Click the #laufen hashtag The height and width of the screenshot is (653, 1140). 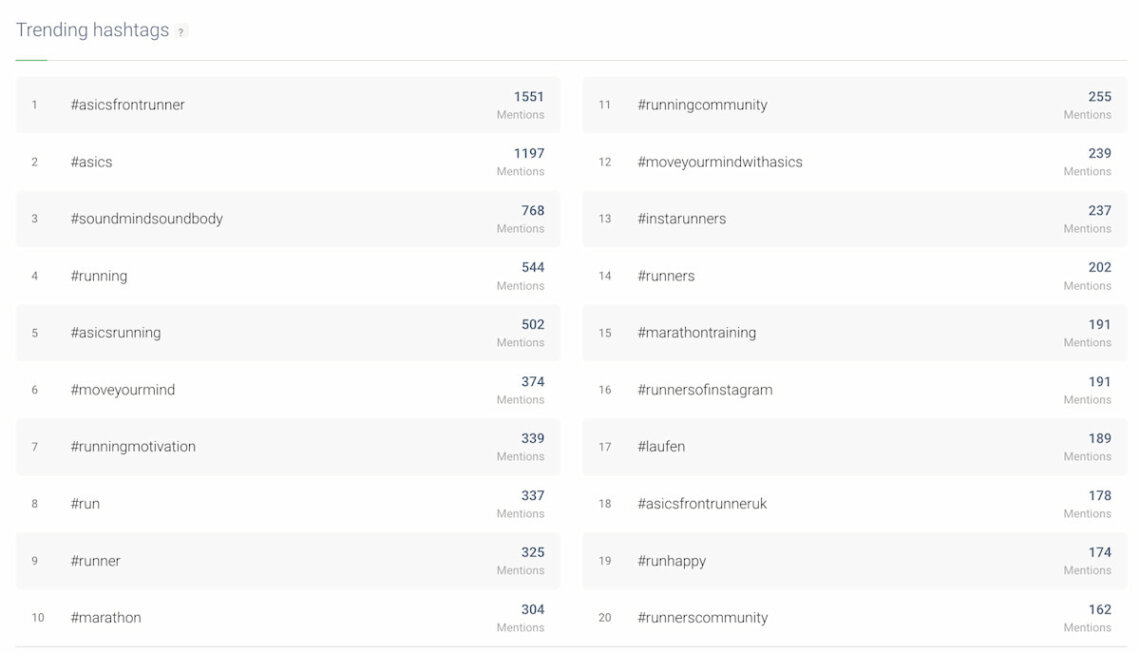pos(661,446)
